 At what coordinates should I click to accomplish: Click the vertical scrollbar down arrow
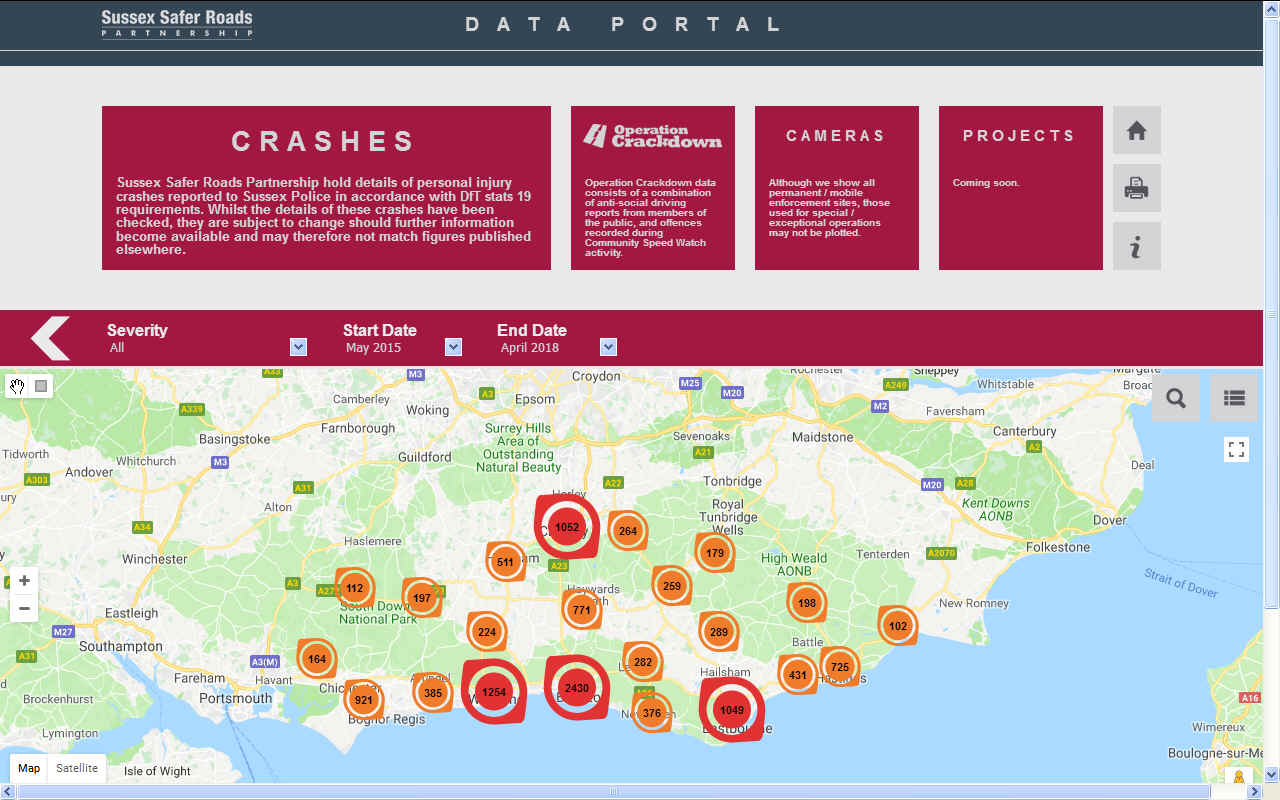tap(1271, 774)
